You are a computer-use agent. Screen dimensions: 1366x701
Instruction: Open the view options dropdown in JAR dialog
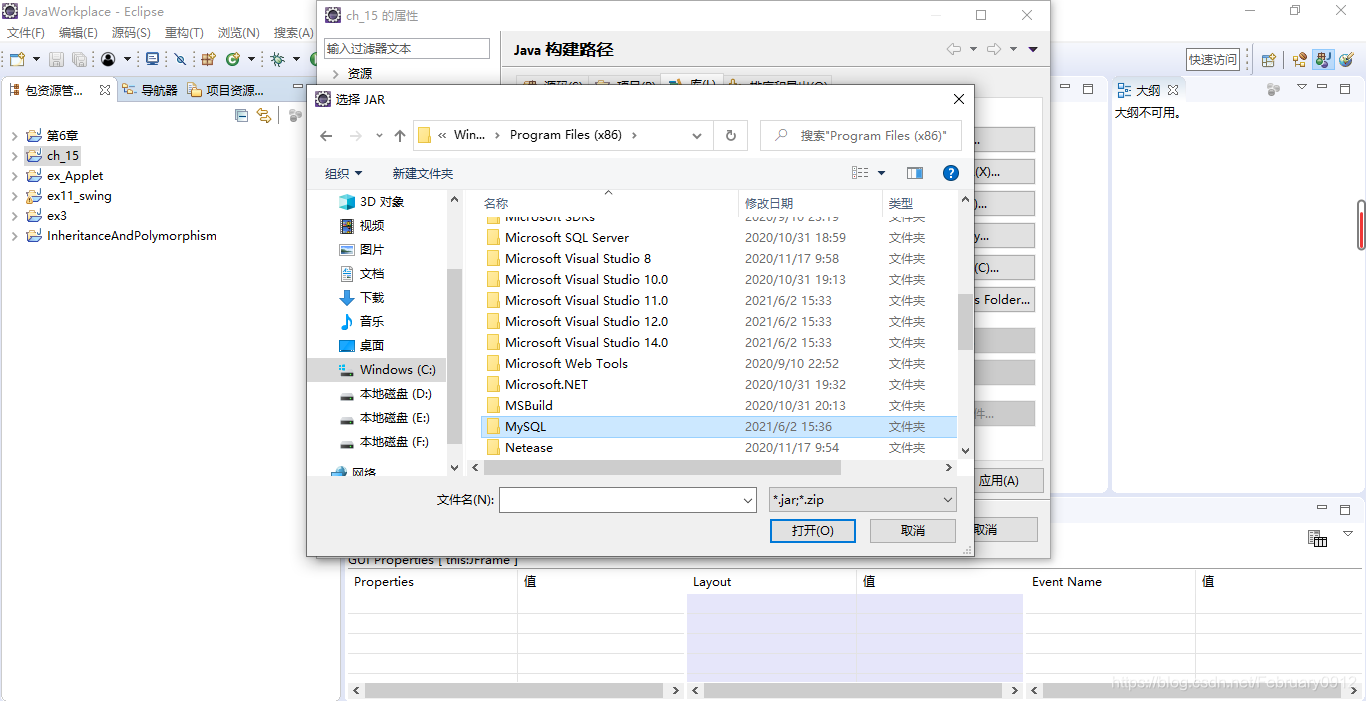pos(881,173)
